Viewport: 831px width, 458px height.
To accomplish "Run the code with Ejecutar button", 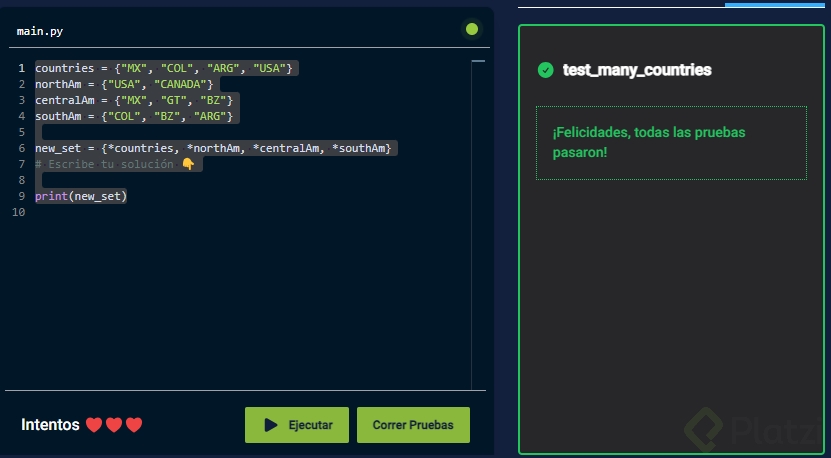I will tap(297, 425).
